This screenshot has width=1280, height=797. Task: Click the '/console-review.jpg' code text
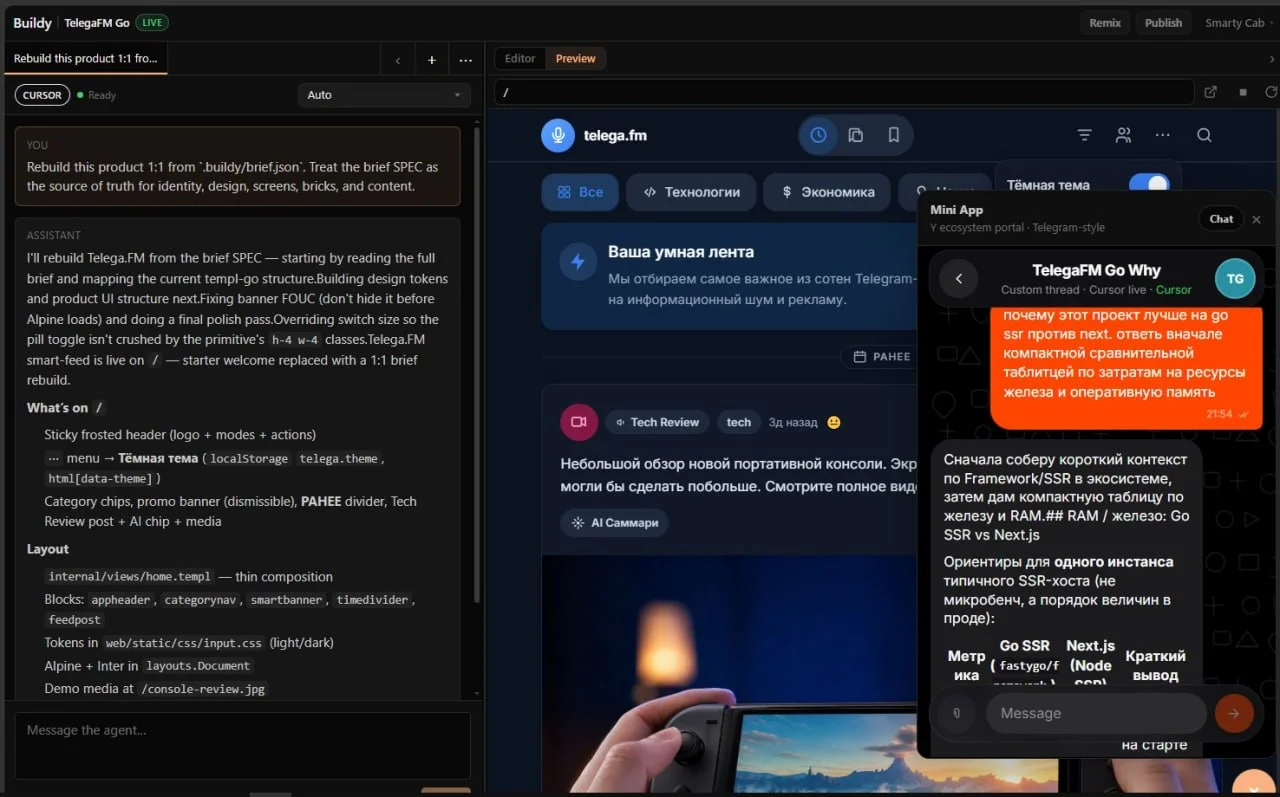pyautogui.click(x=203, y=689)
